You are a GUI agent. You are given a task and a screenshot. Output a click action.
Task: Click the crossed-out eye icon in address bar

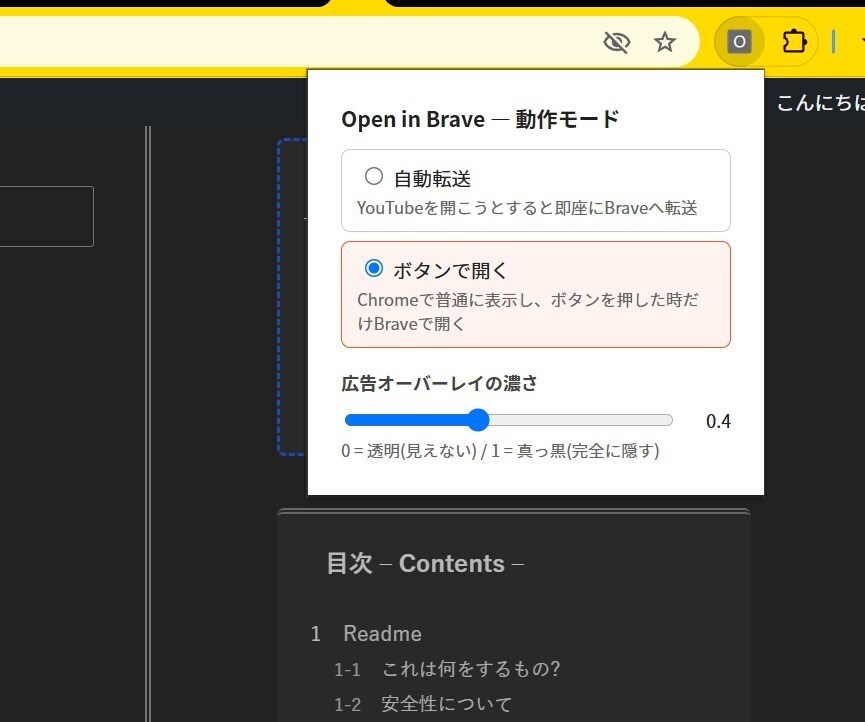coord(617,42)
